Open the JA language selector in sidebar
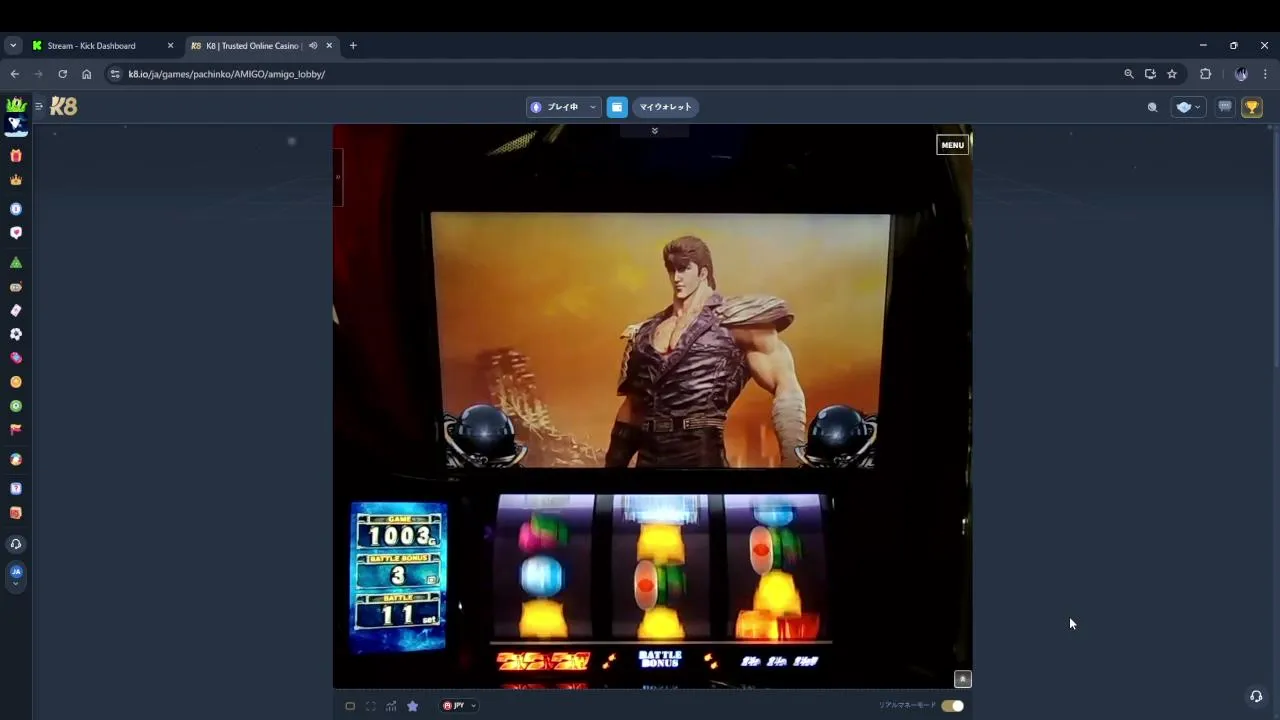This screenshot has width=1280, height=720. [15, 575]
